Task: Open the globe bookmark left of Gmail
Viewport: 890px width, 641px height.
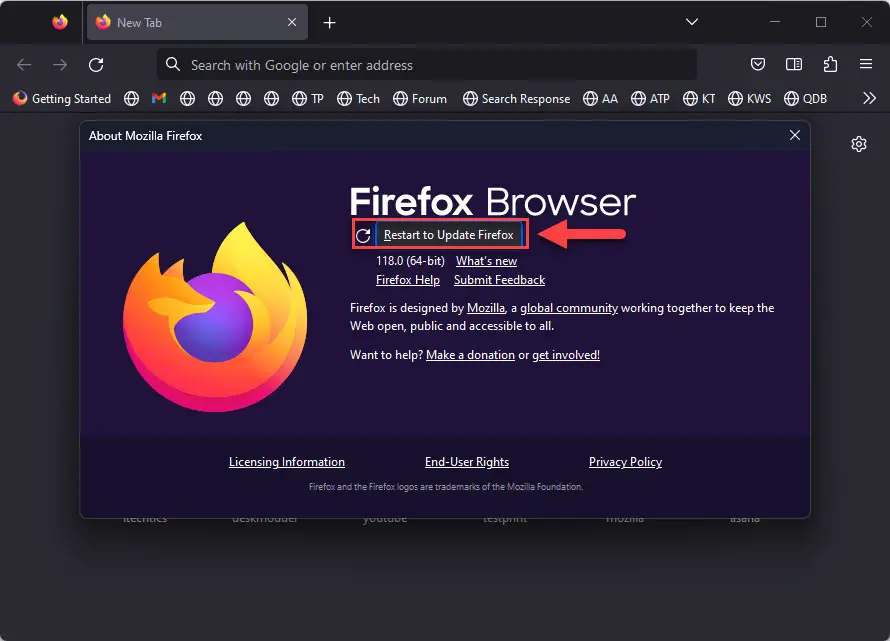Action: [132, 99]
